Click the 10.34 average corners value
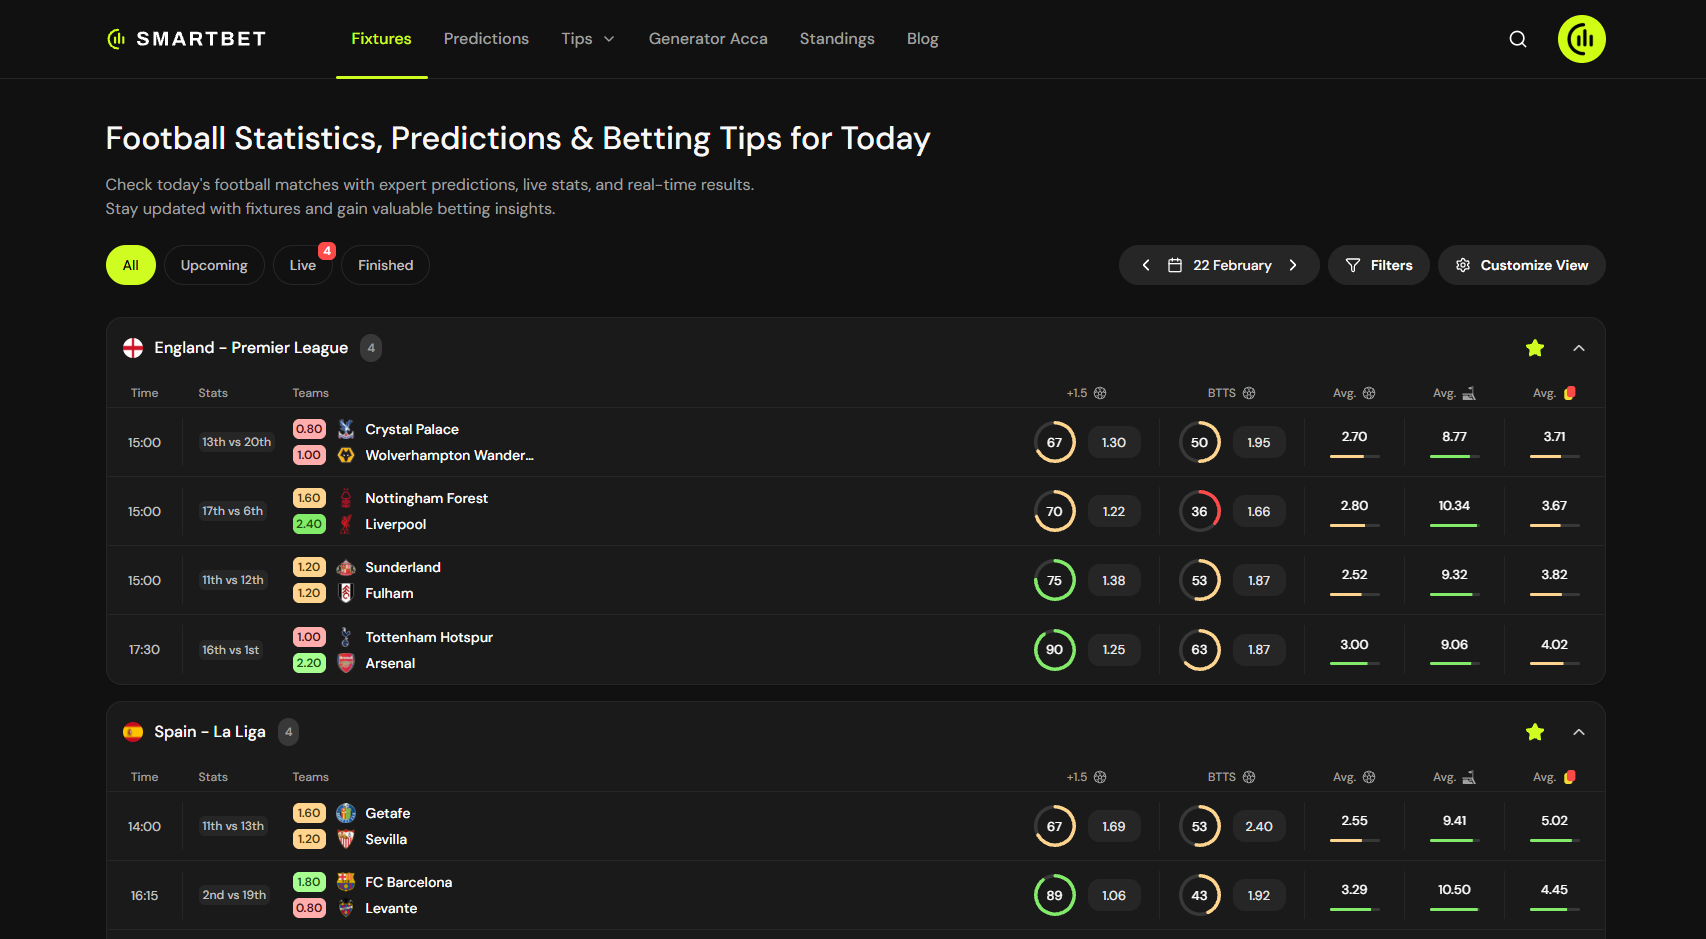 pos(1454,506)
